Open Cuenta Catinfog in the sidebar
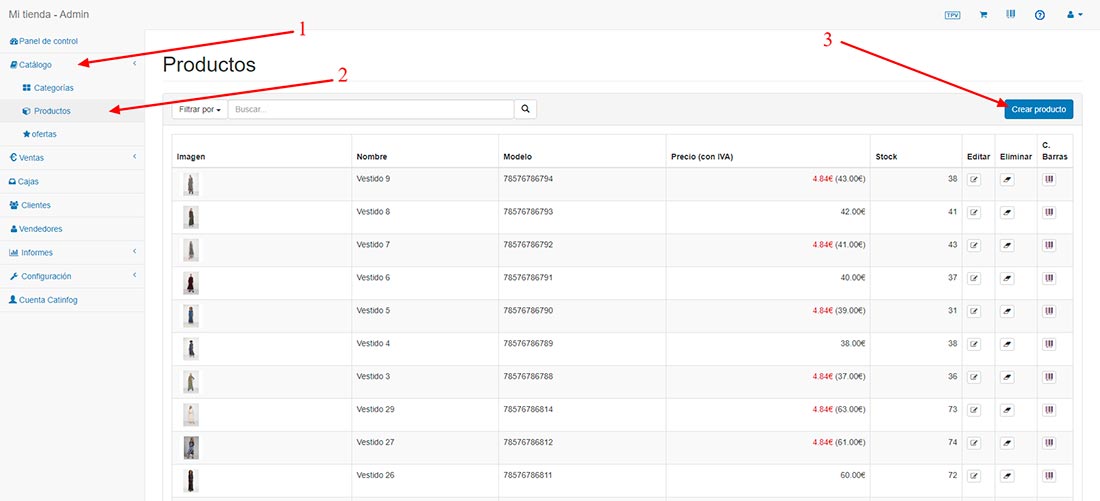 coord(43,300)
